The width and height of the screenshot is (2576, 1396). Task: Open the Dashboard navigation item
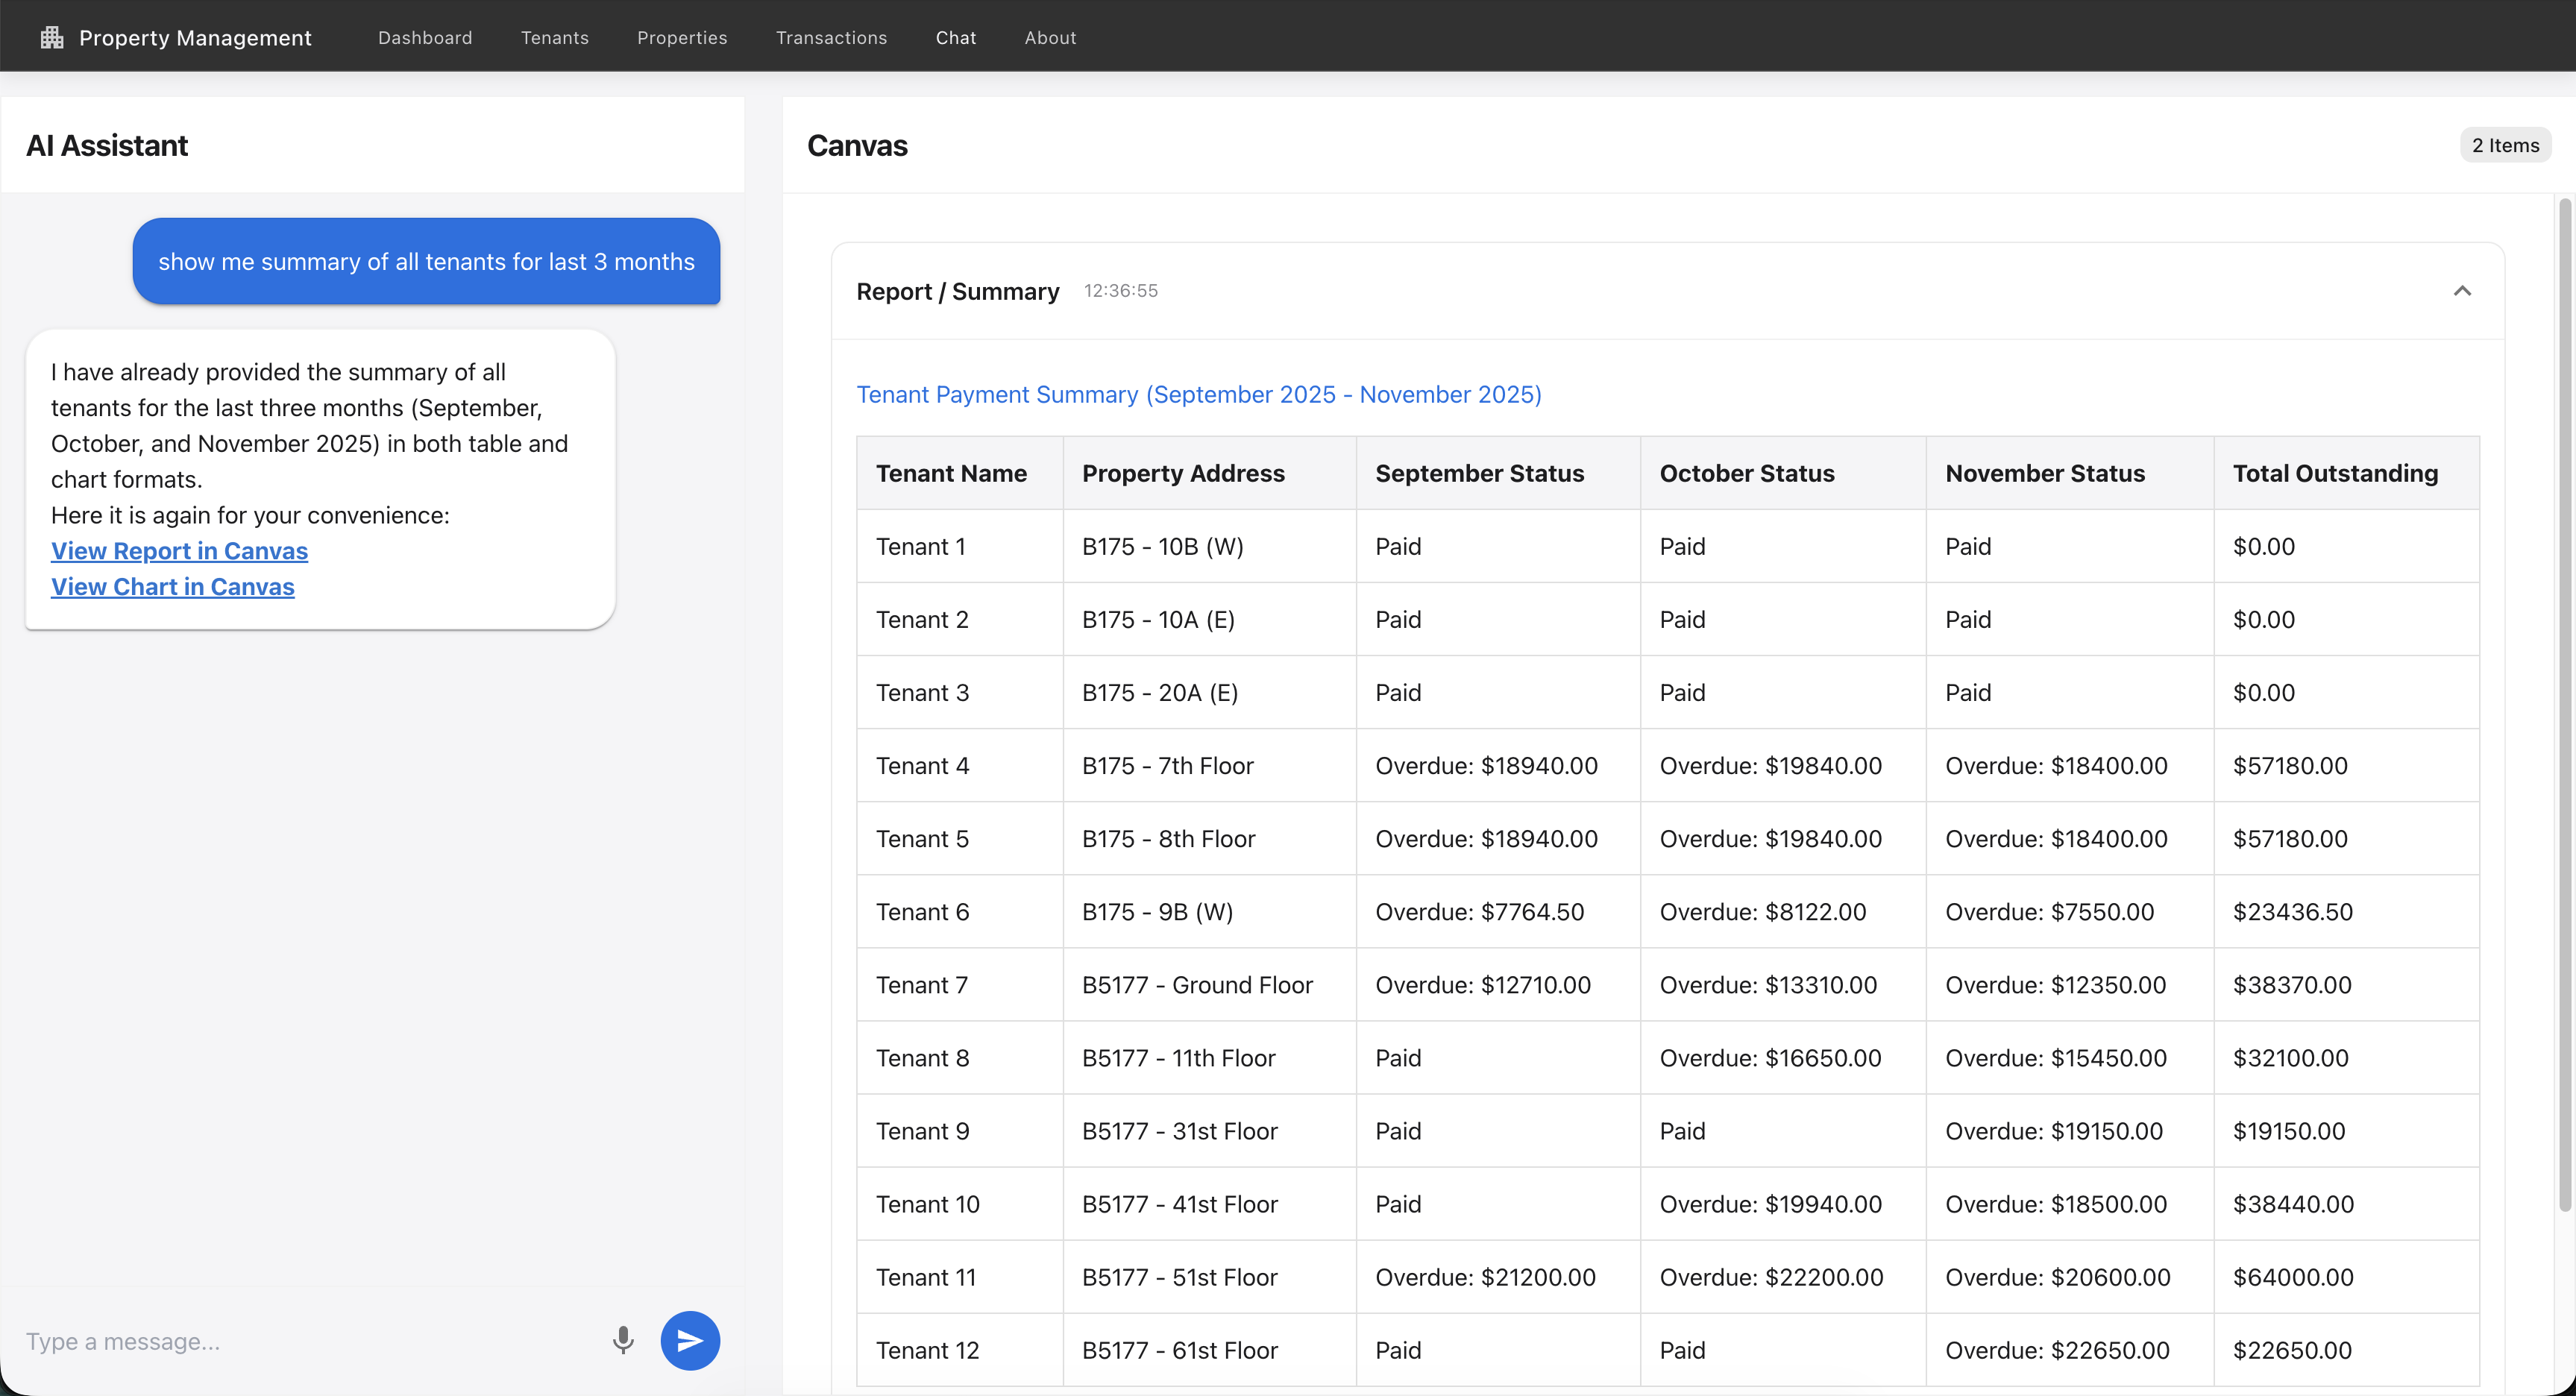click(425, 37)
